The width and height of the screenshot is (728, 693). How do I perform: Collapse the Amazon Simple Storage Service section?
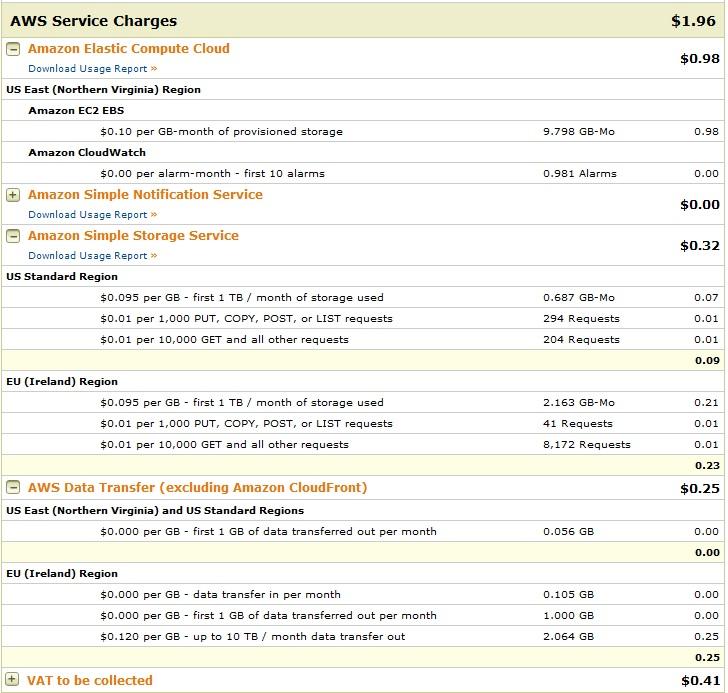coord(13,236)
